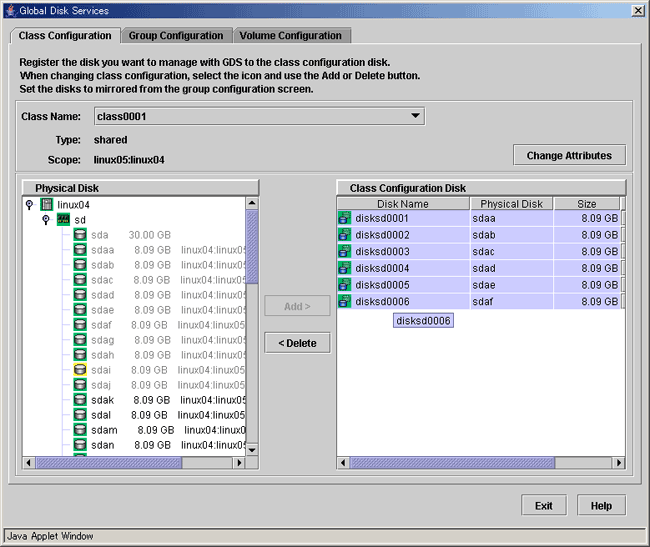Click Physical Disk tree scroll down arrow
This screenshot has height=547, width=650.
[252, 450]
